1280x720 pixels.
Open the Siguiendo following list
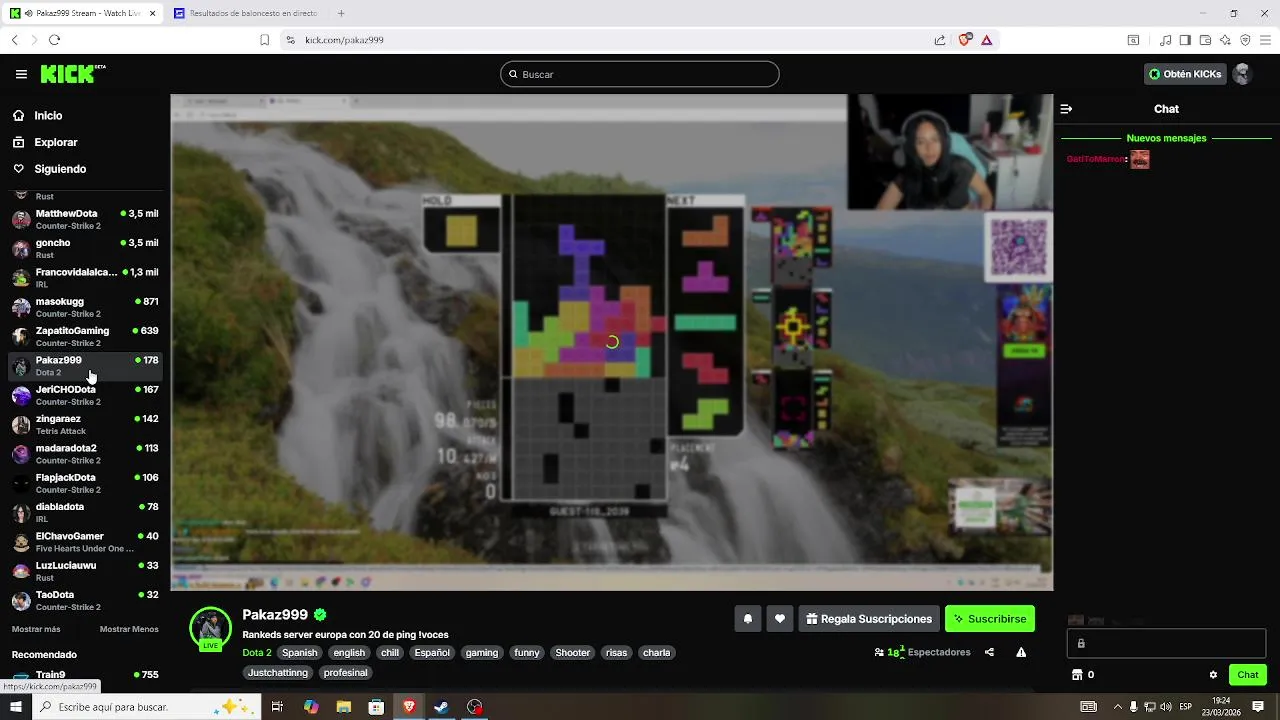point(60,169)
